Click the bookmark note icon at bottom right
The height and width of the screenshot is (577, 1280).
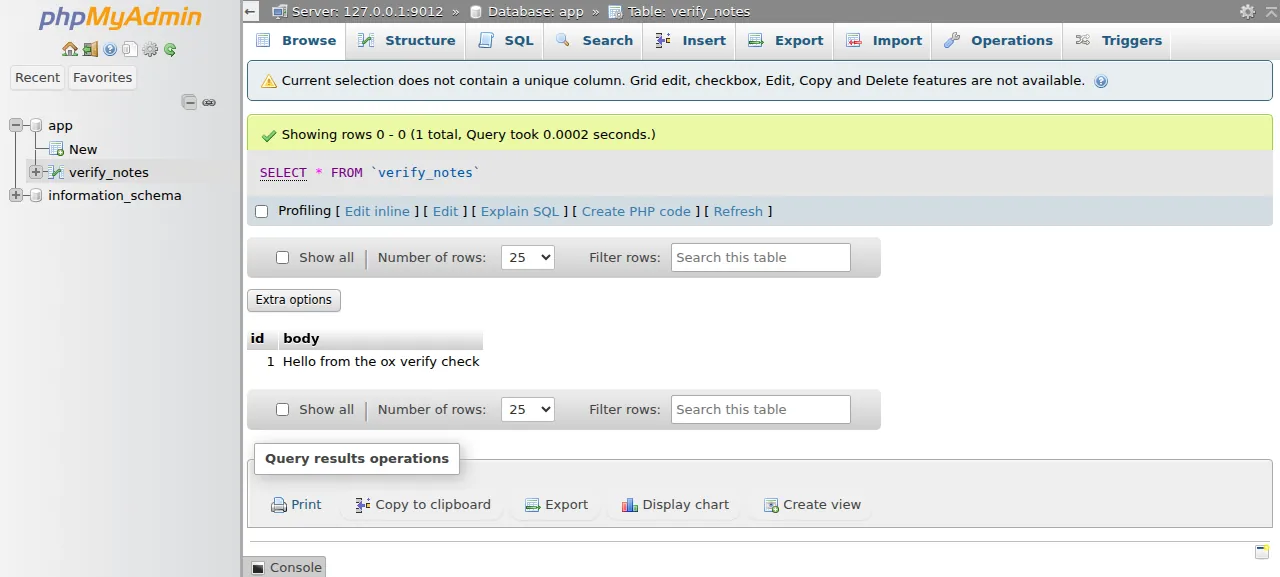point(1262,552)
